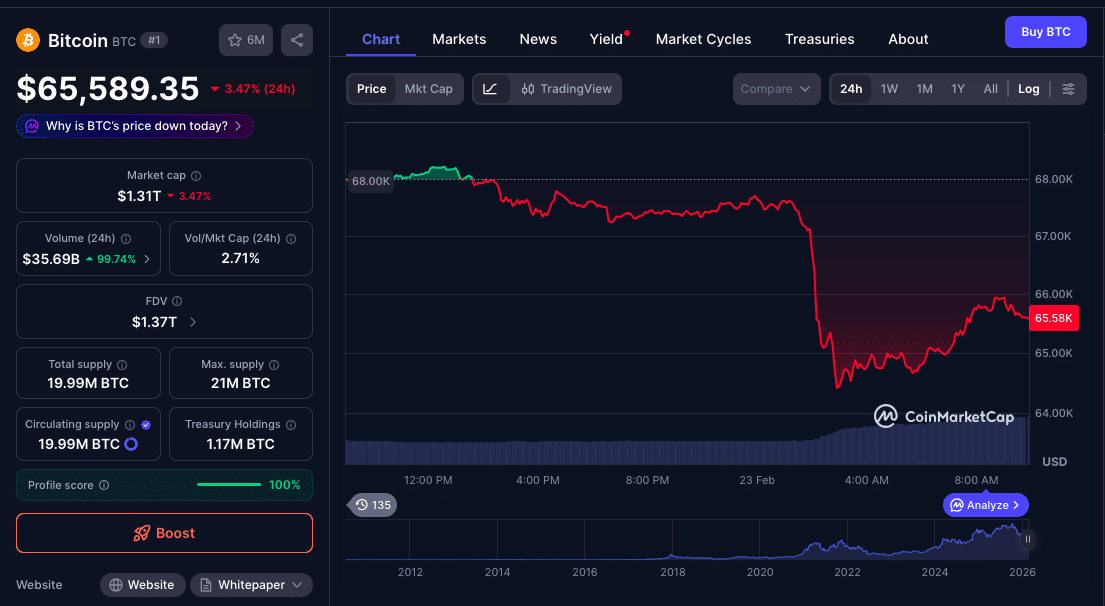Image resolution: width=1105 pixels, height=606 pixels.
Task: Click the #1 rank badge
Action: pyautogui.click(x=154, y=40)
